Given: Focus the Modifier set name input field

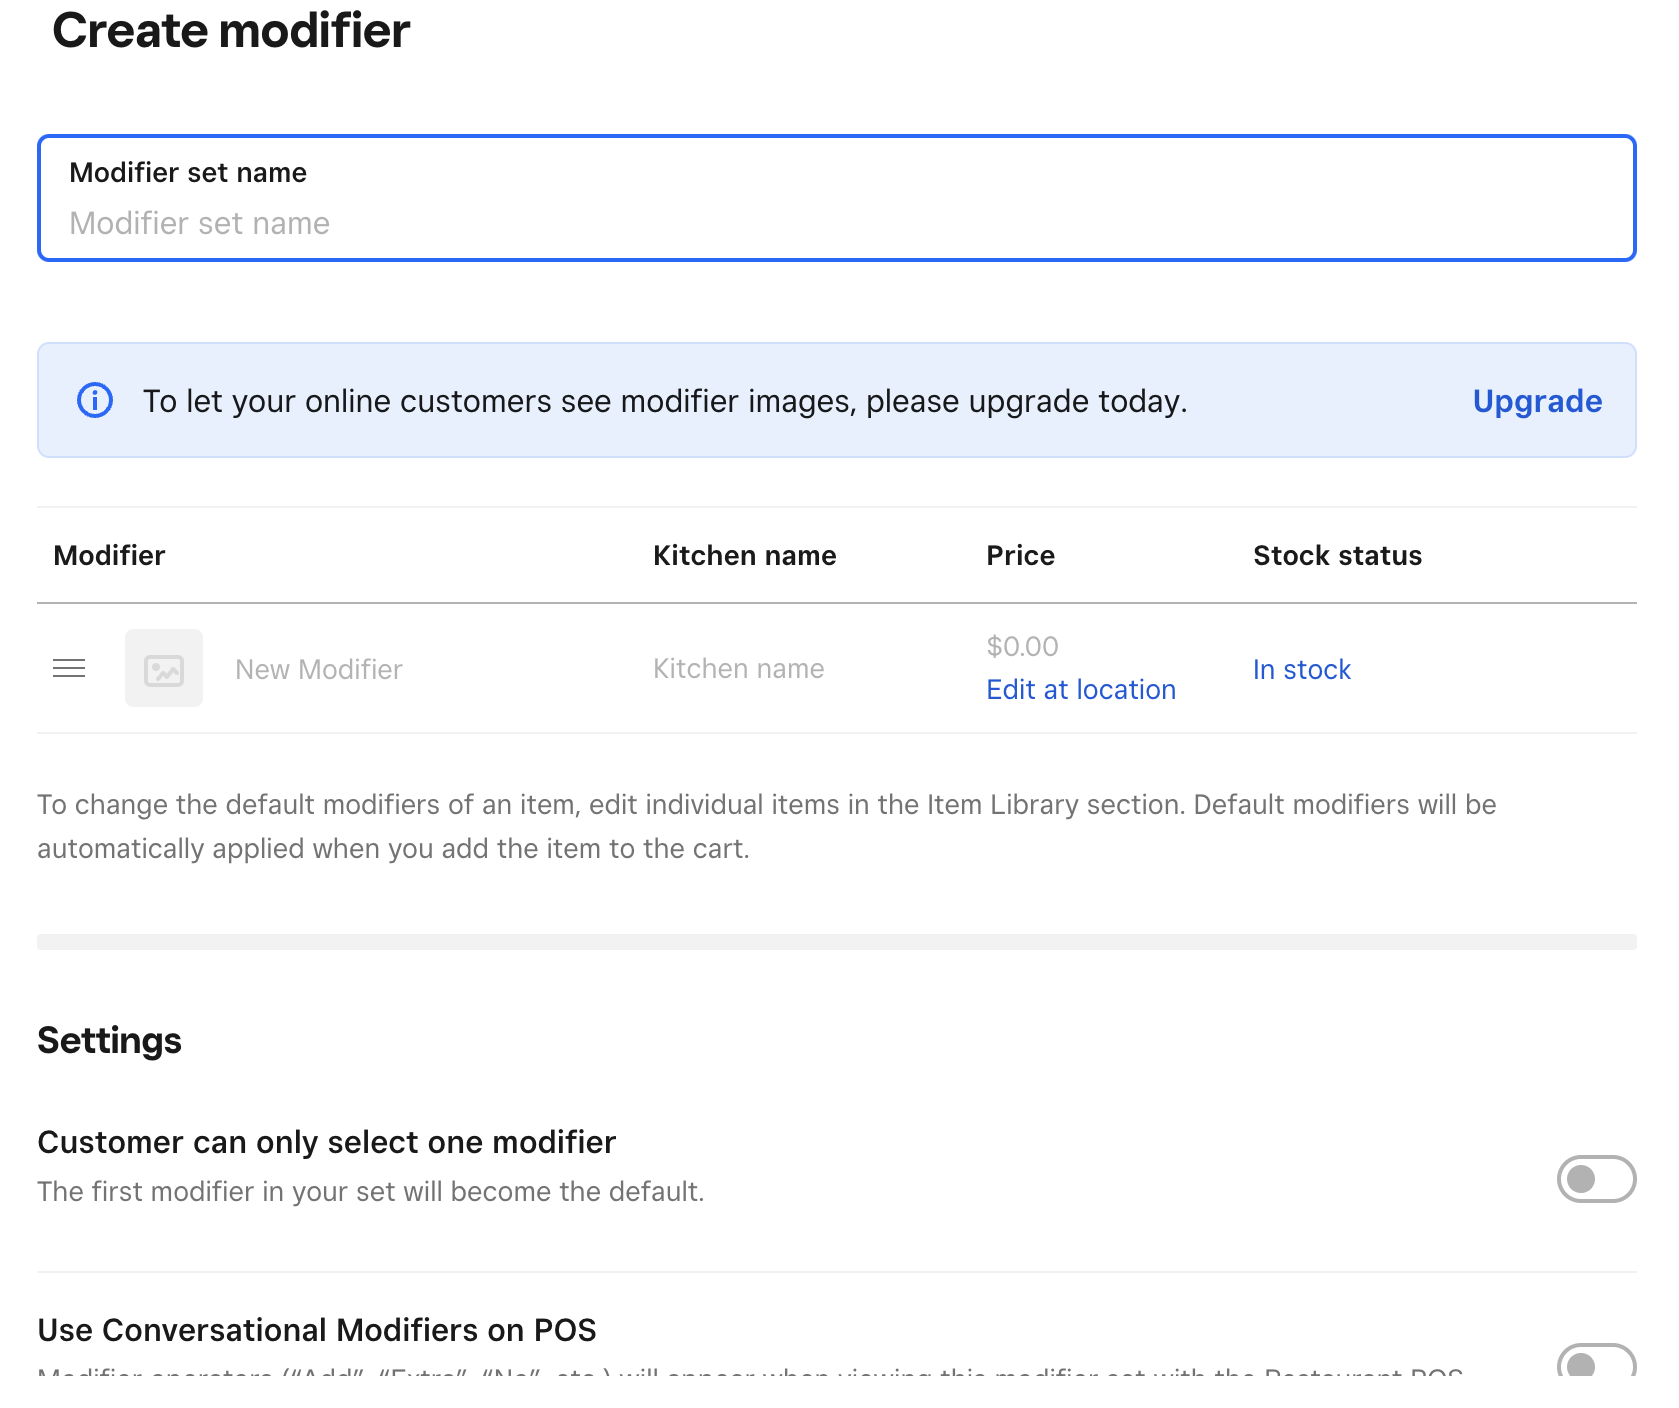Looking at the screenshot, I should pos(836,223).
